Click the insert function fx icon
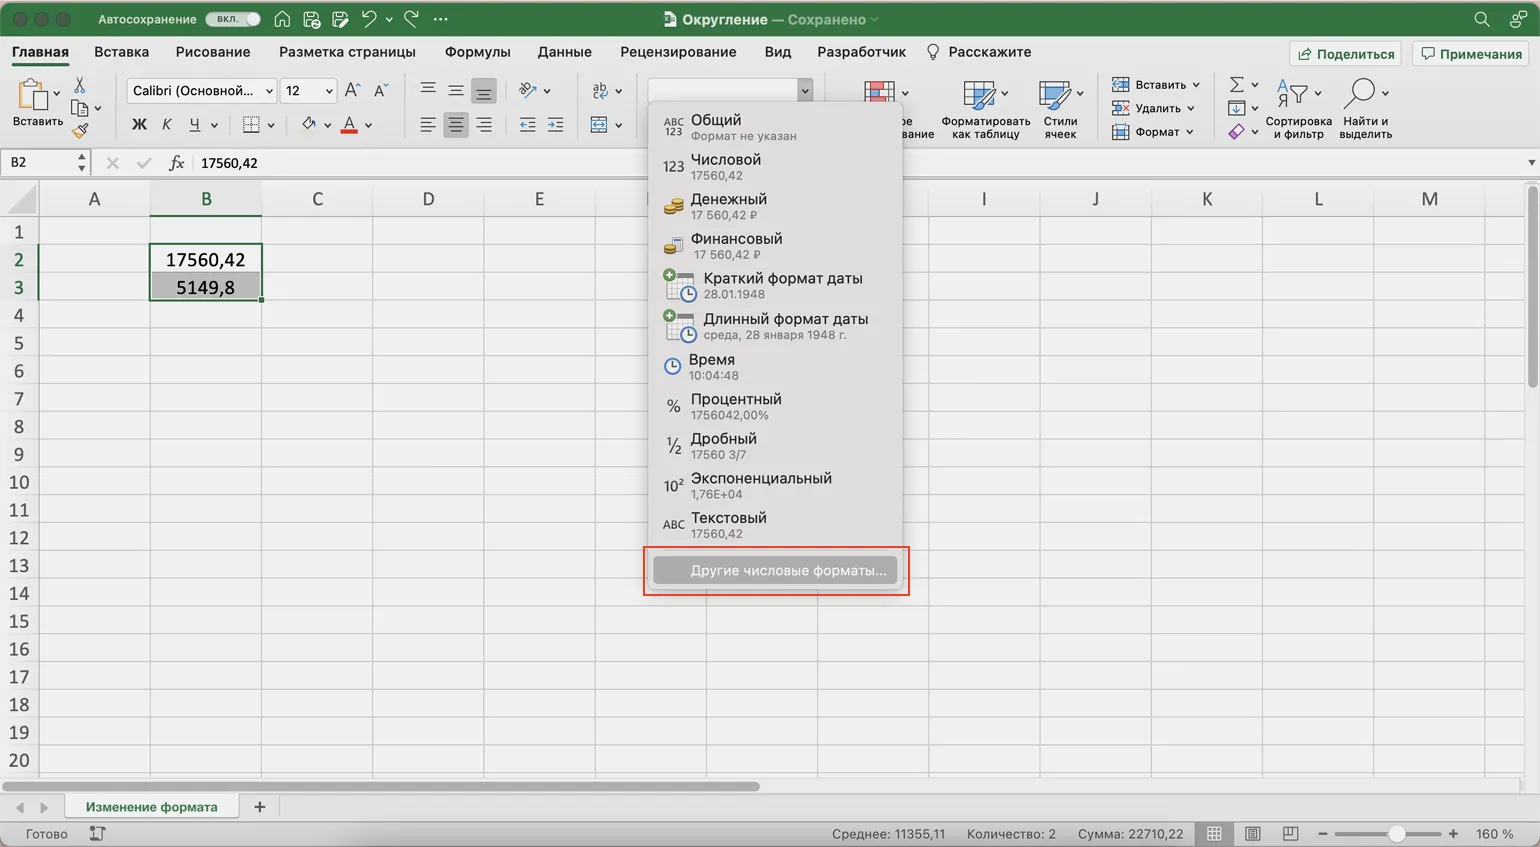The width and height of the screenshot is (1540, 847). click(x=176, y=163)
